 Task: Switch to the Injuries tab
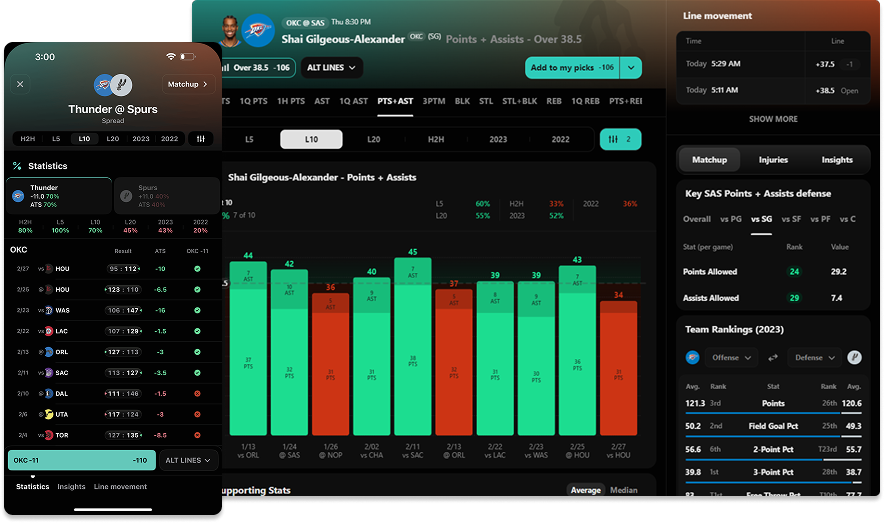[x=773, y=160]
